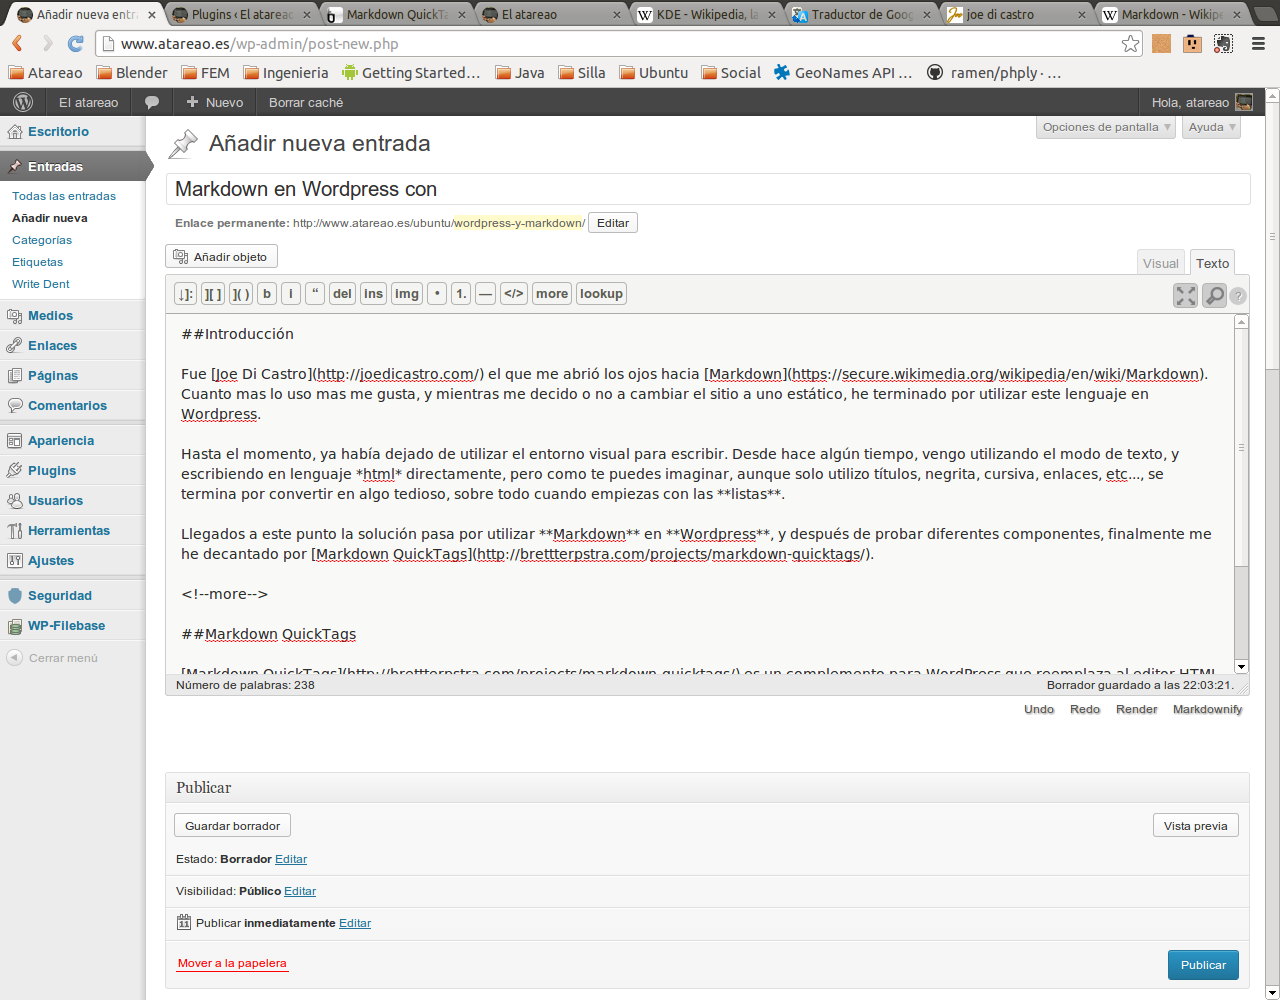Insert image with img quicktag
Image resolution: width=1280 pixels, height=1000 pixels.
[x=406, y=294]
